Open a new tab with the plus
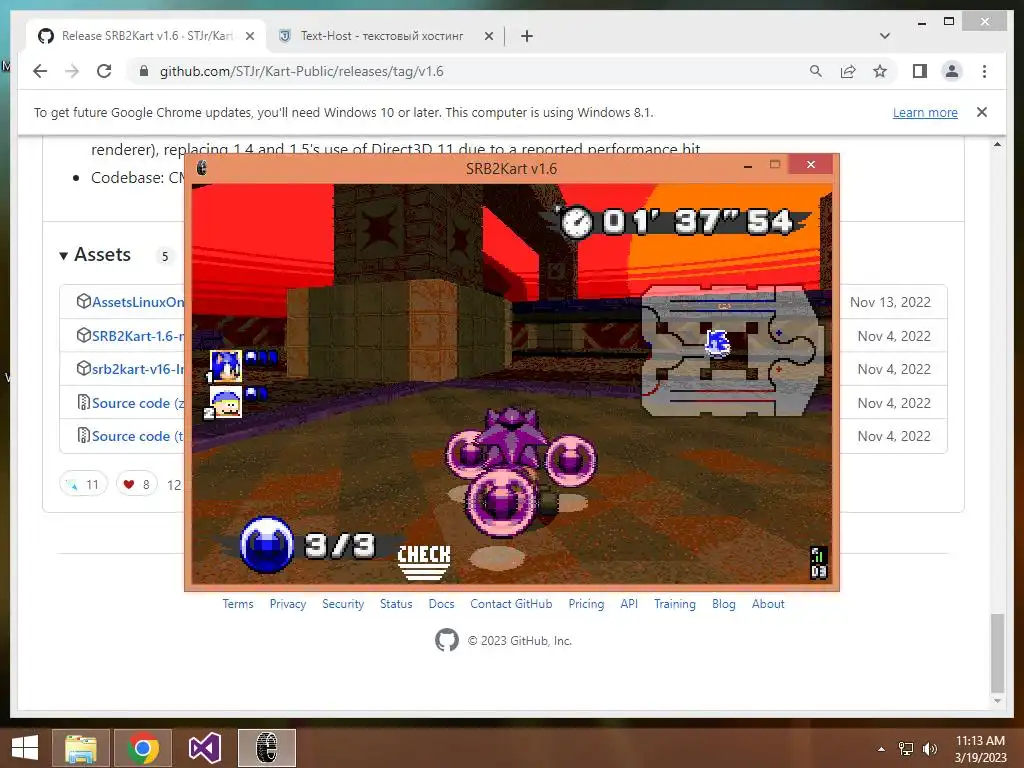 click(527, 36)
